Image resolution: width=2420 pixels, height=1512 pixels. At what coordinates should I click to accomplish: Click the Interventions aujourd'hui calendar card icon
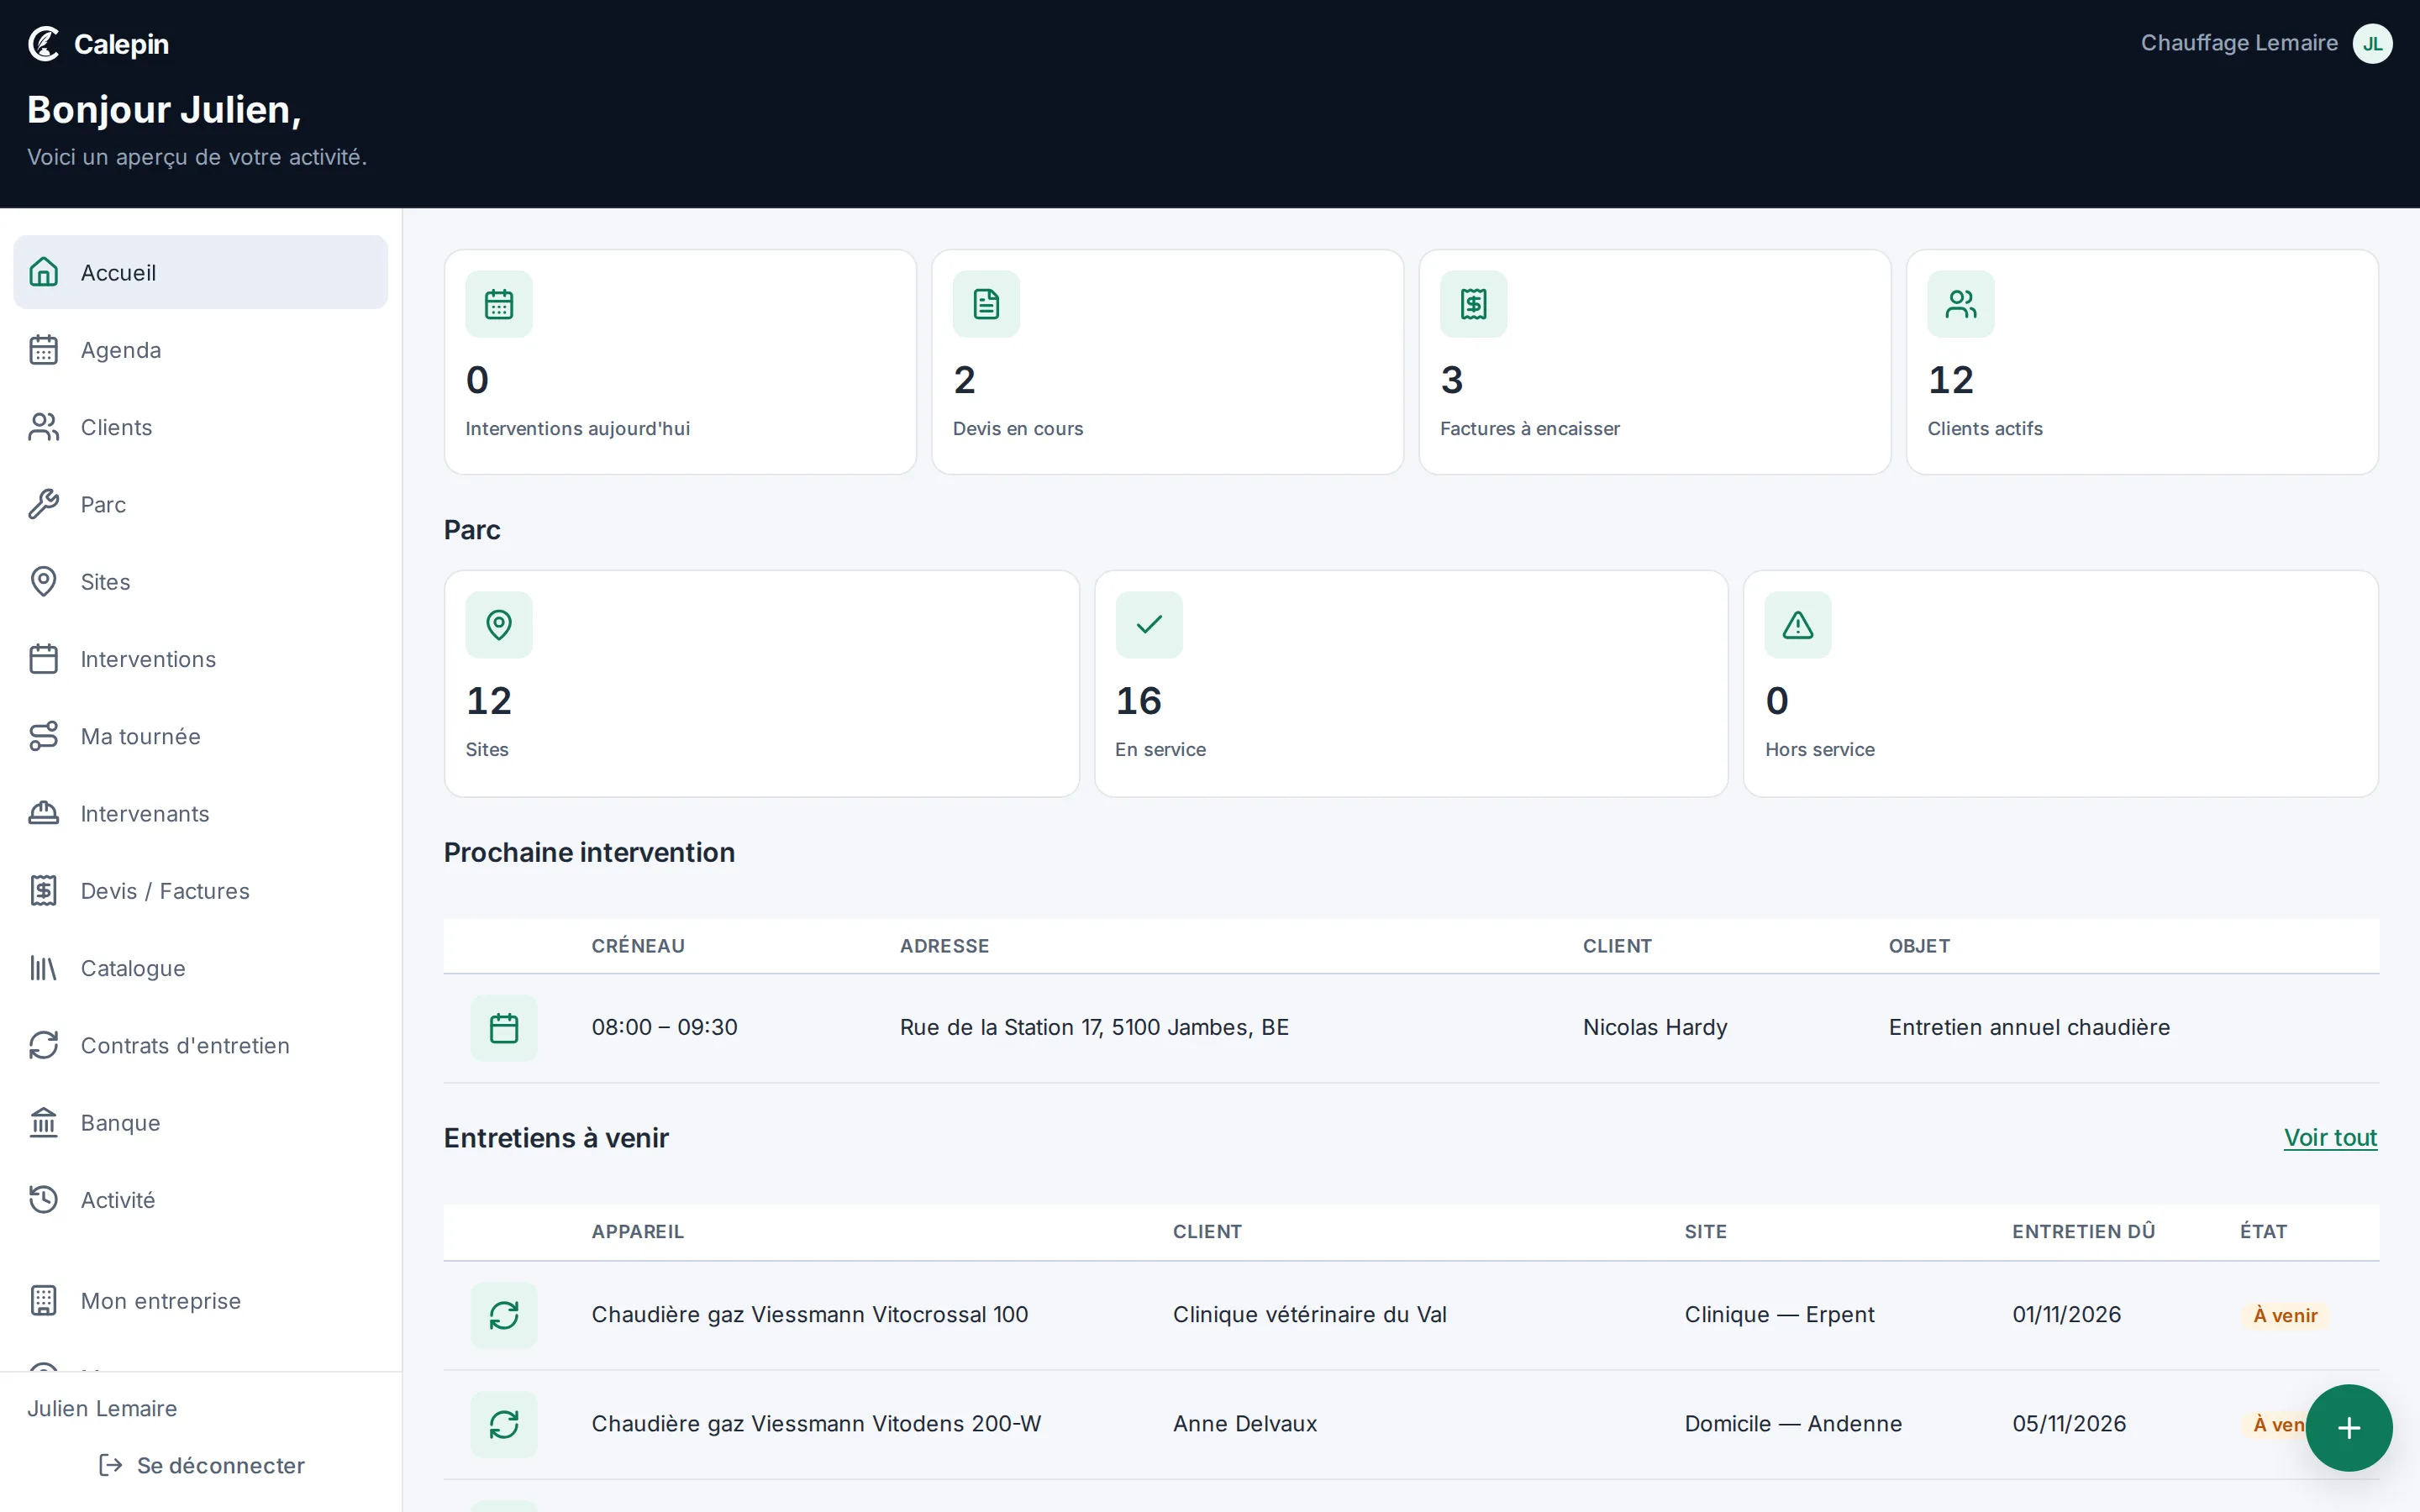point(499,304)
